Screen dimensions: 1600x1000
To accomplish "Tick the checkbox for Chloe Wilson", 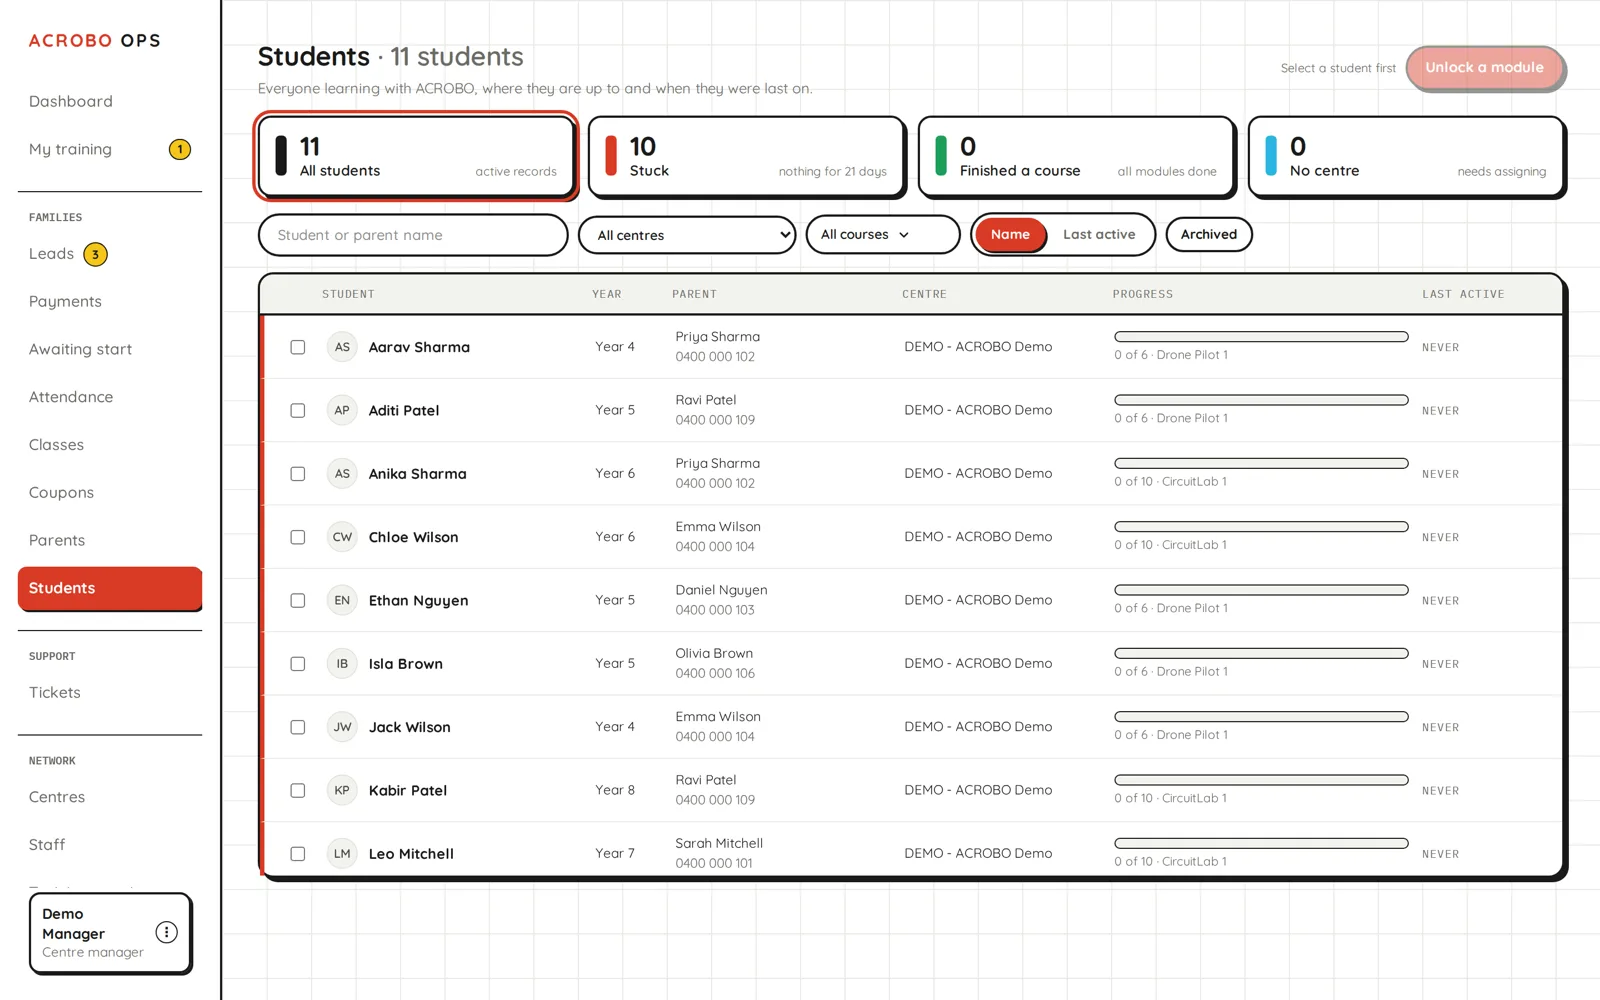I will [x=298, y=537].
